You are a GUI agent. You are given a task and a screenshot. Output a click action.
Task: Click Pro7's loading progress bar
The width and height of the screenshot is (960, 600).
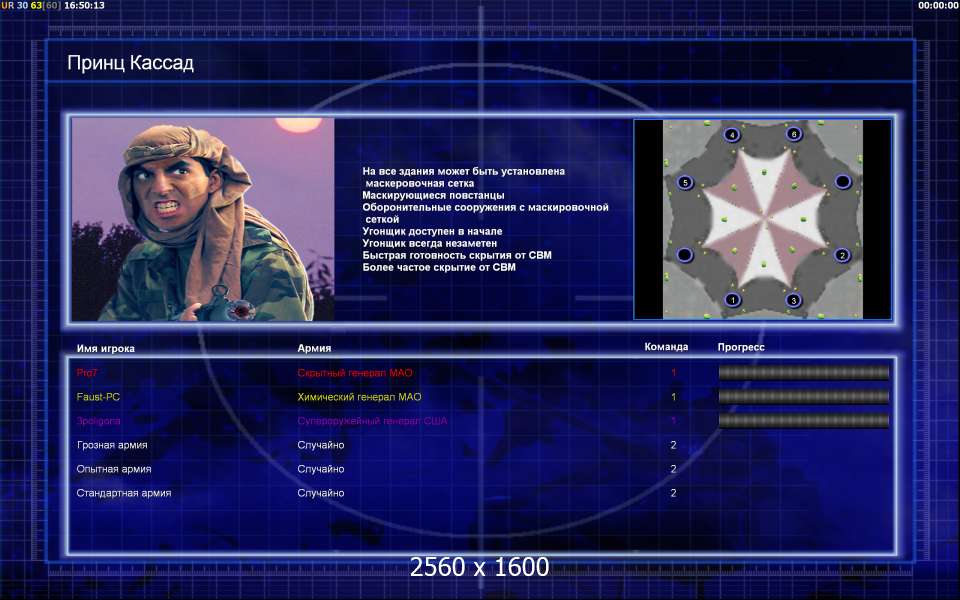tap(803, 373)
